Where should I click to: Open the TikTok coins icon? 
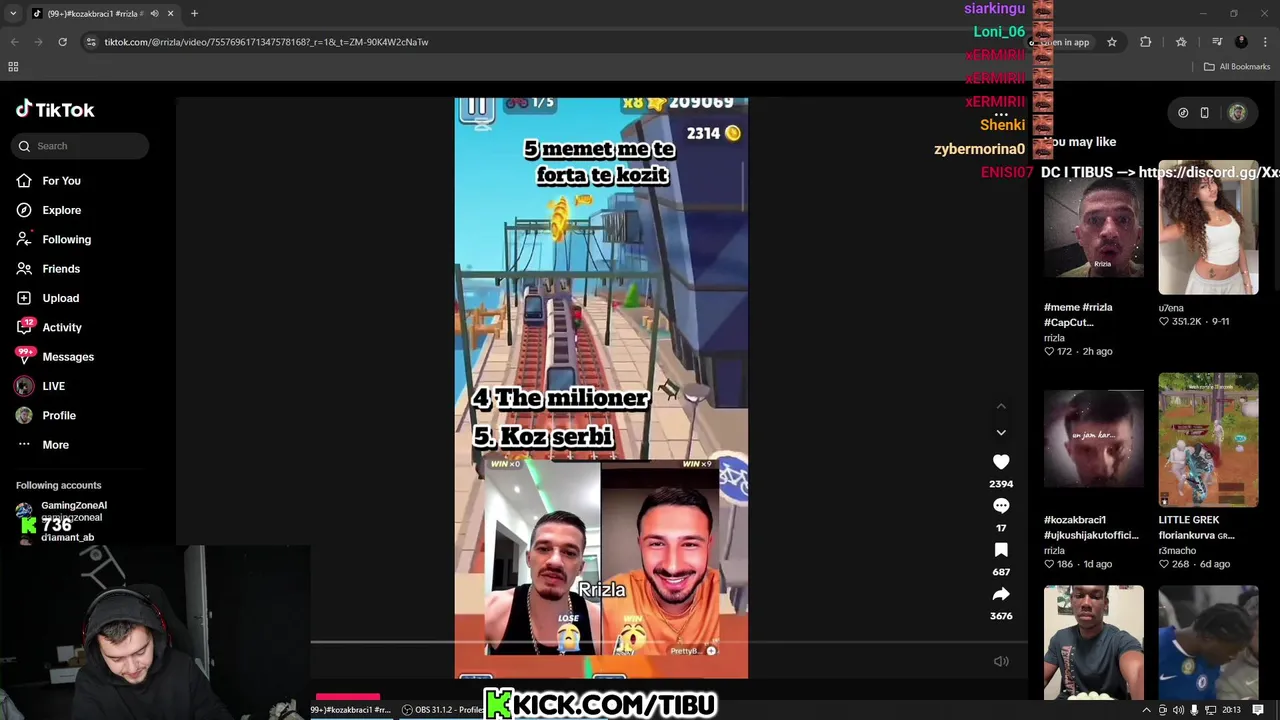[1183, 113]
